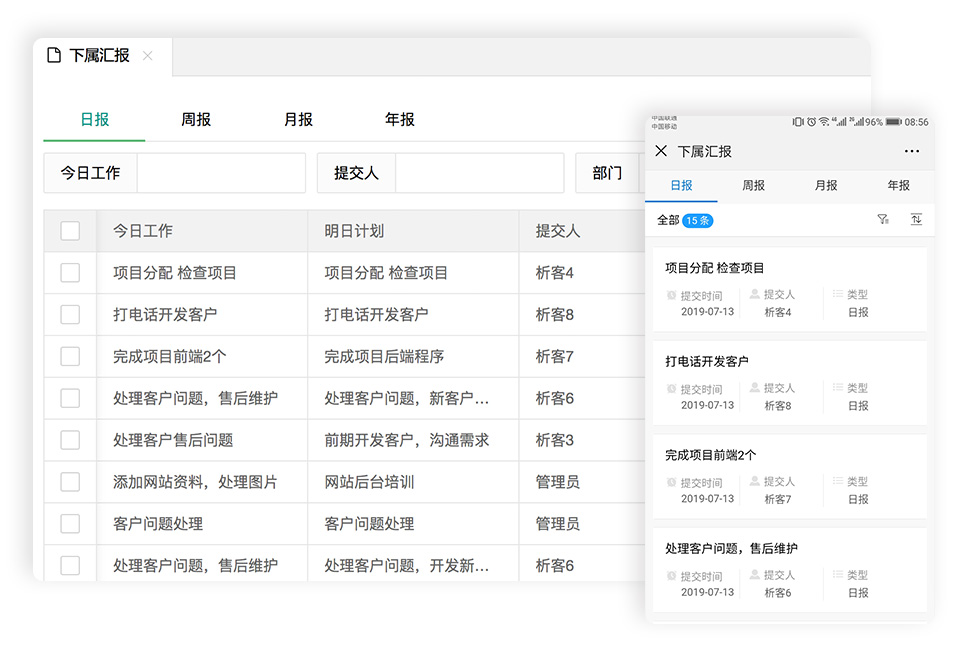The height and width of the screenshot is (657, 960).
Task: Close the mobile 下属汇报 page with X
Action: [661, 151]
